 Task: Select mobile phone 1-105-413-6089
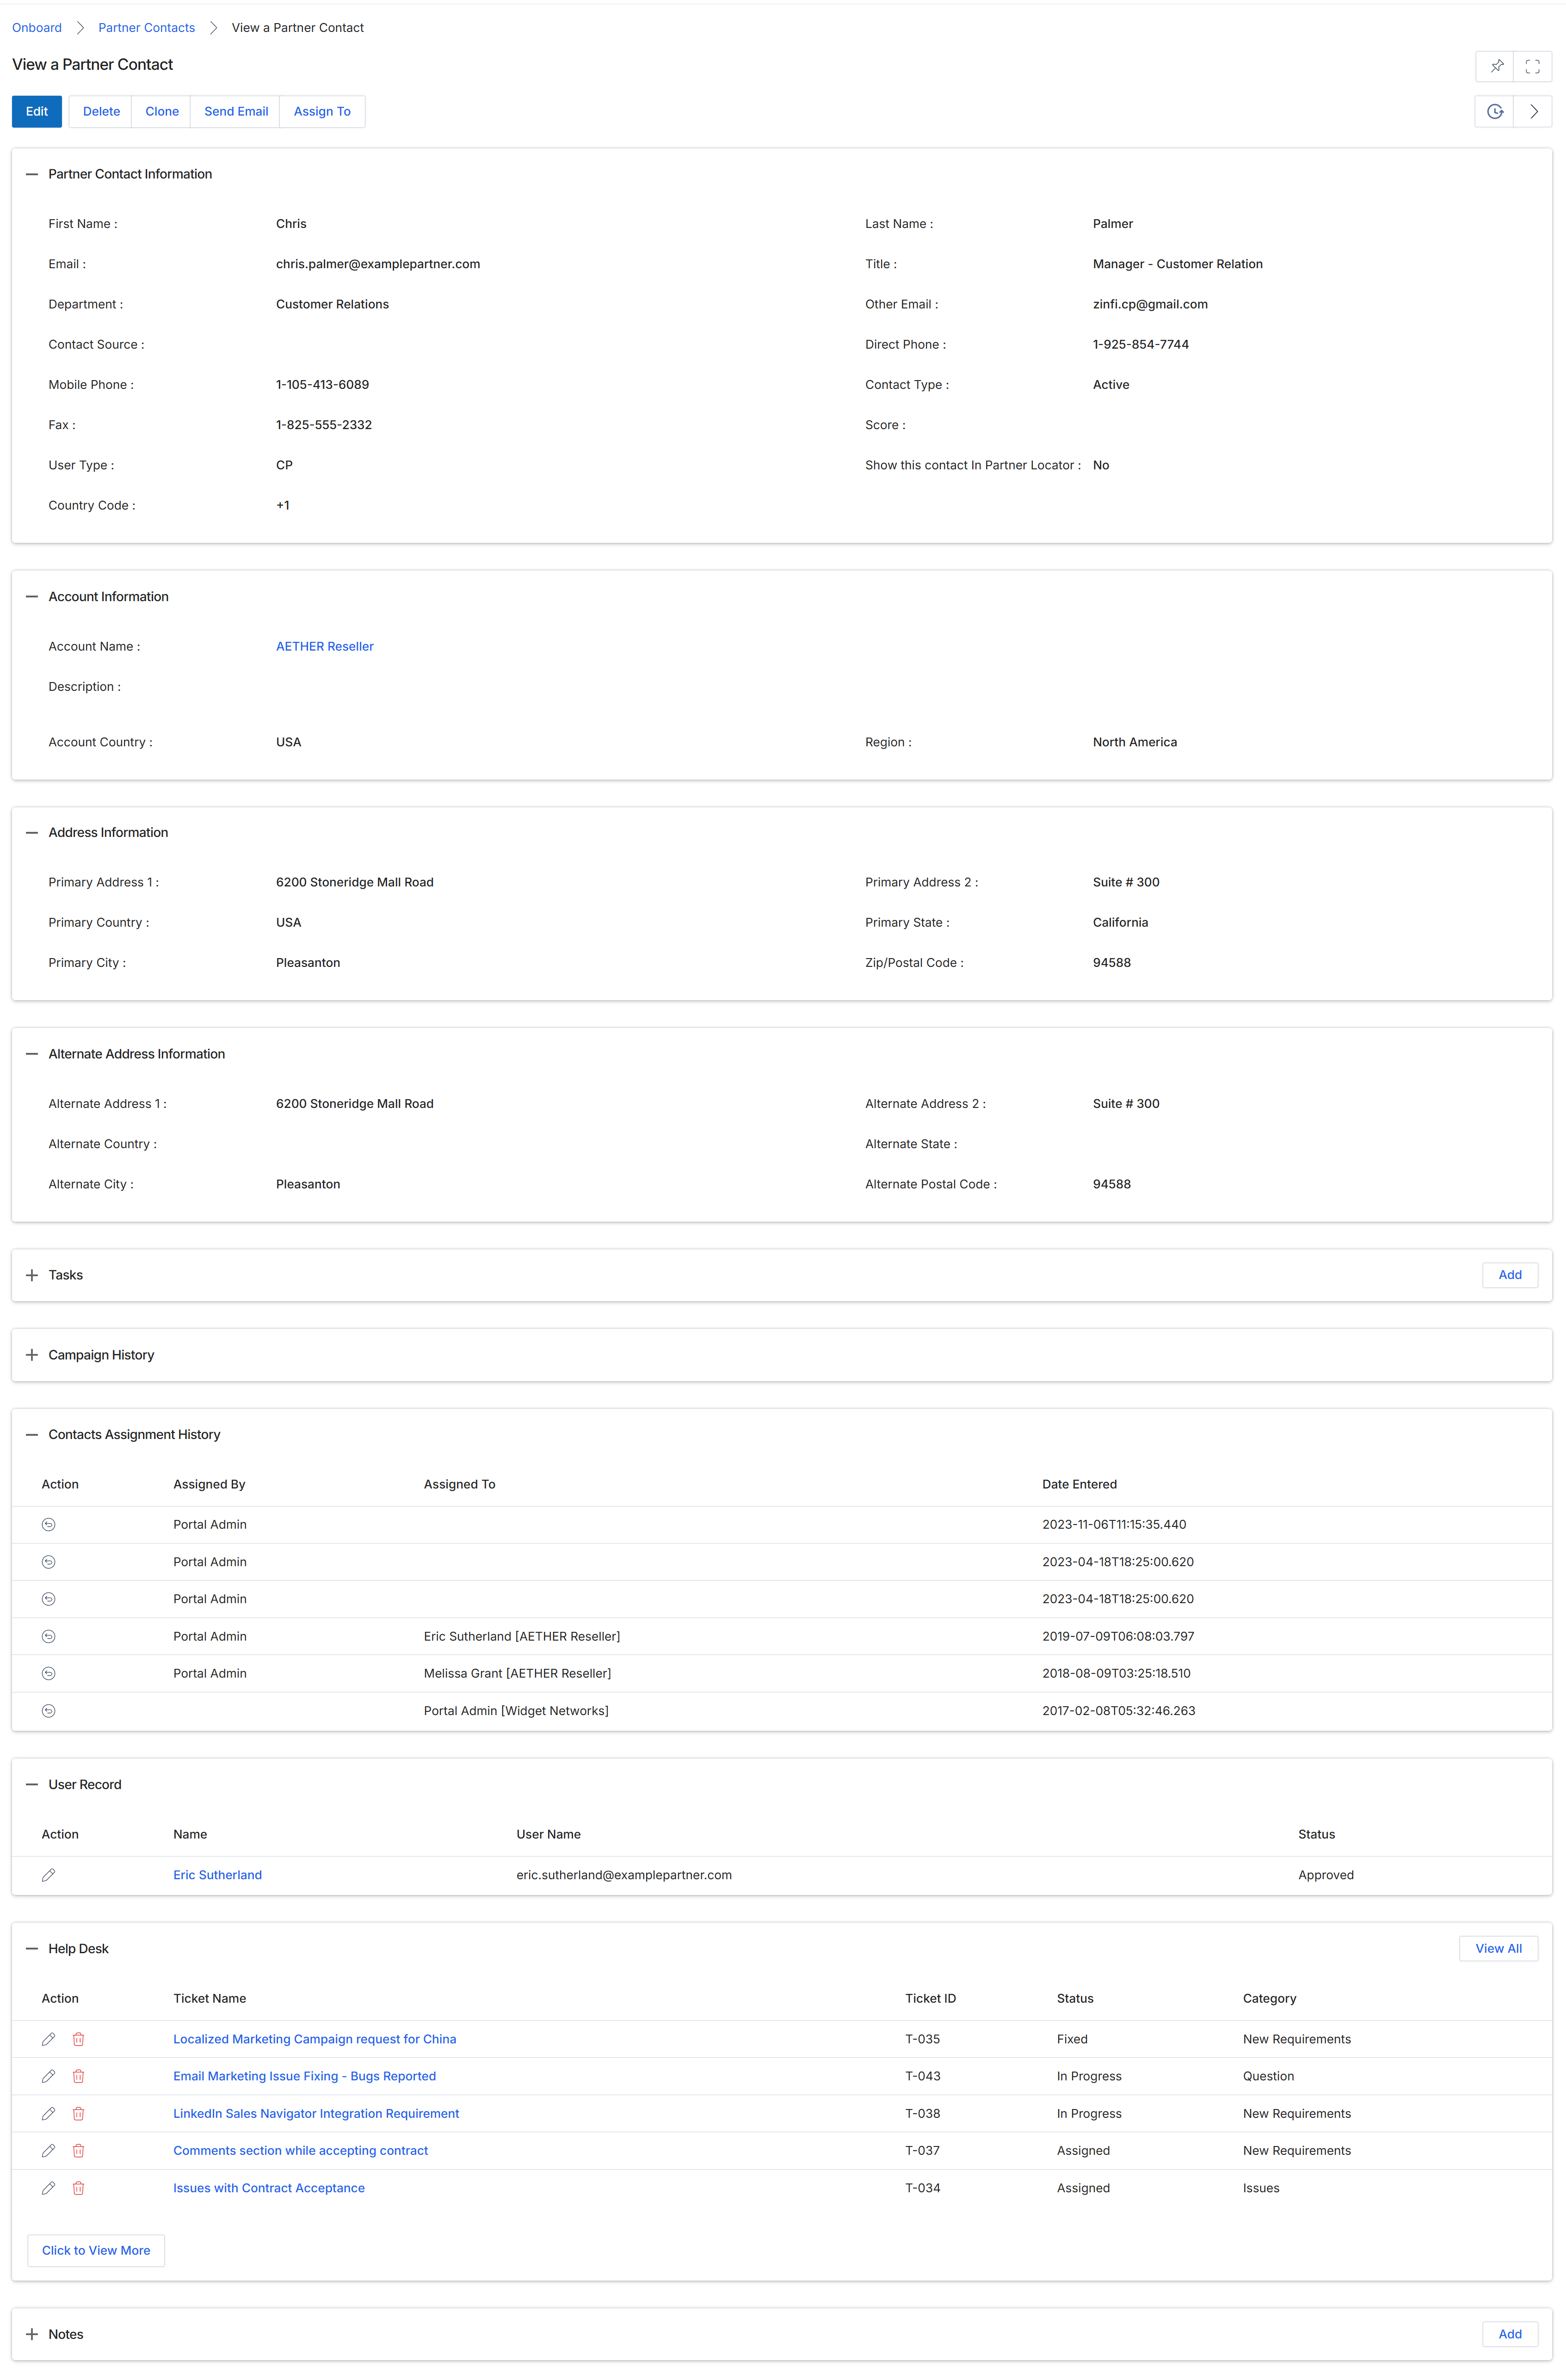pos(322,385)
